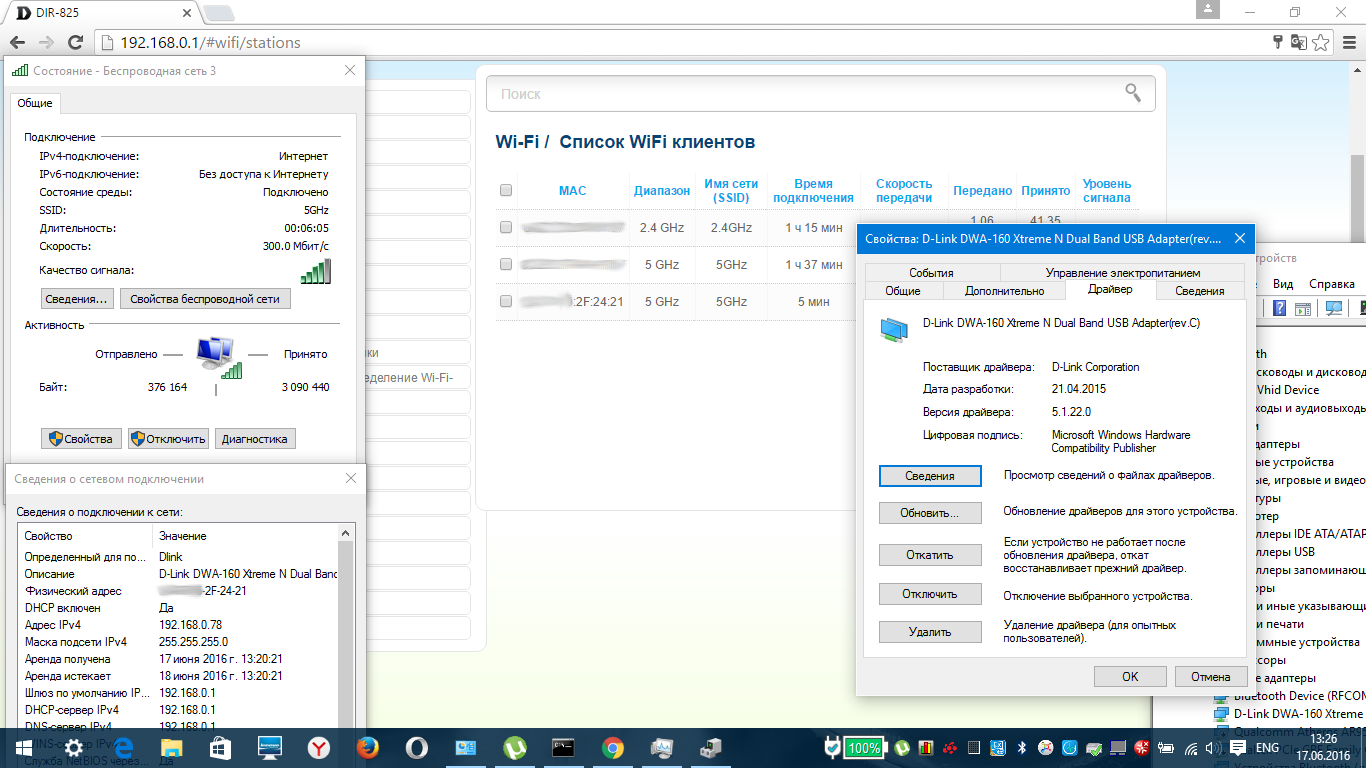Click the browser address bar URL
This screenshot has width=1366, height=768.
click(x=210, y=43)
